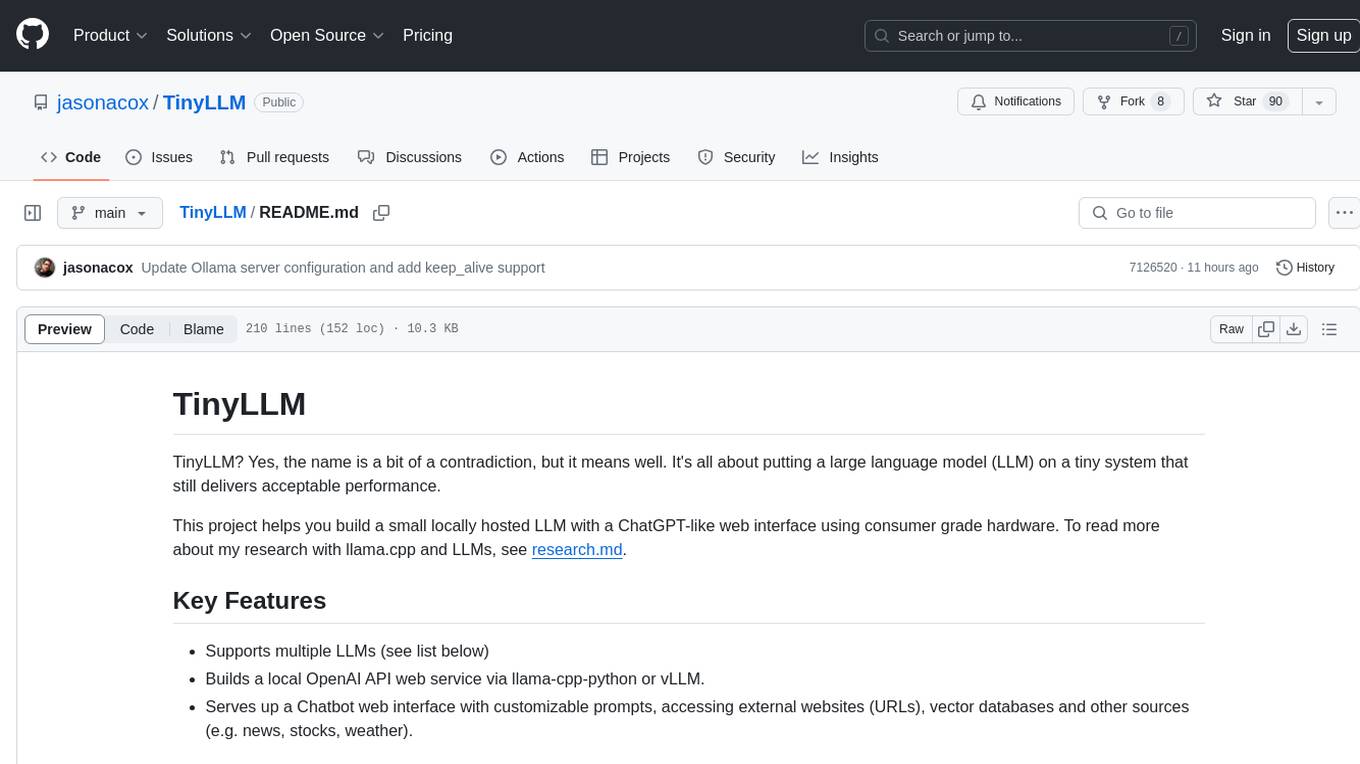The image size is (1360, 764).
Task: Click the 210 lines file info text
Action: [x=351, y=329]
